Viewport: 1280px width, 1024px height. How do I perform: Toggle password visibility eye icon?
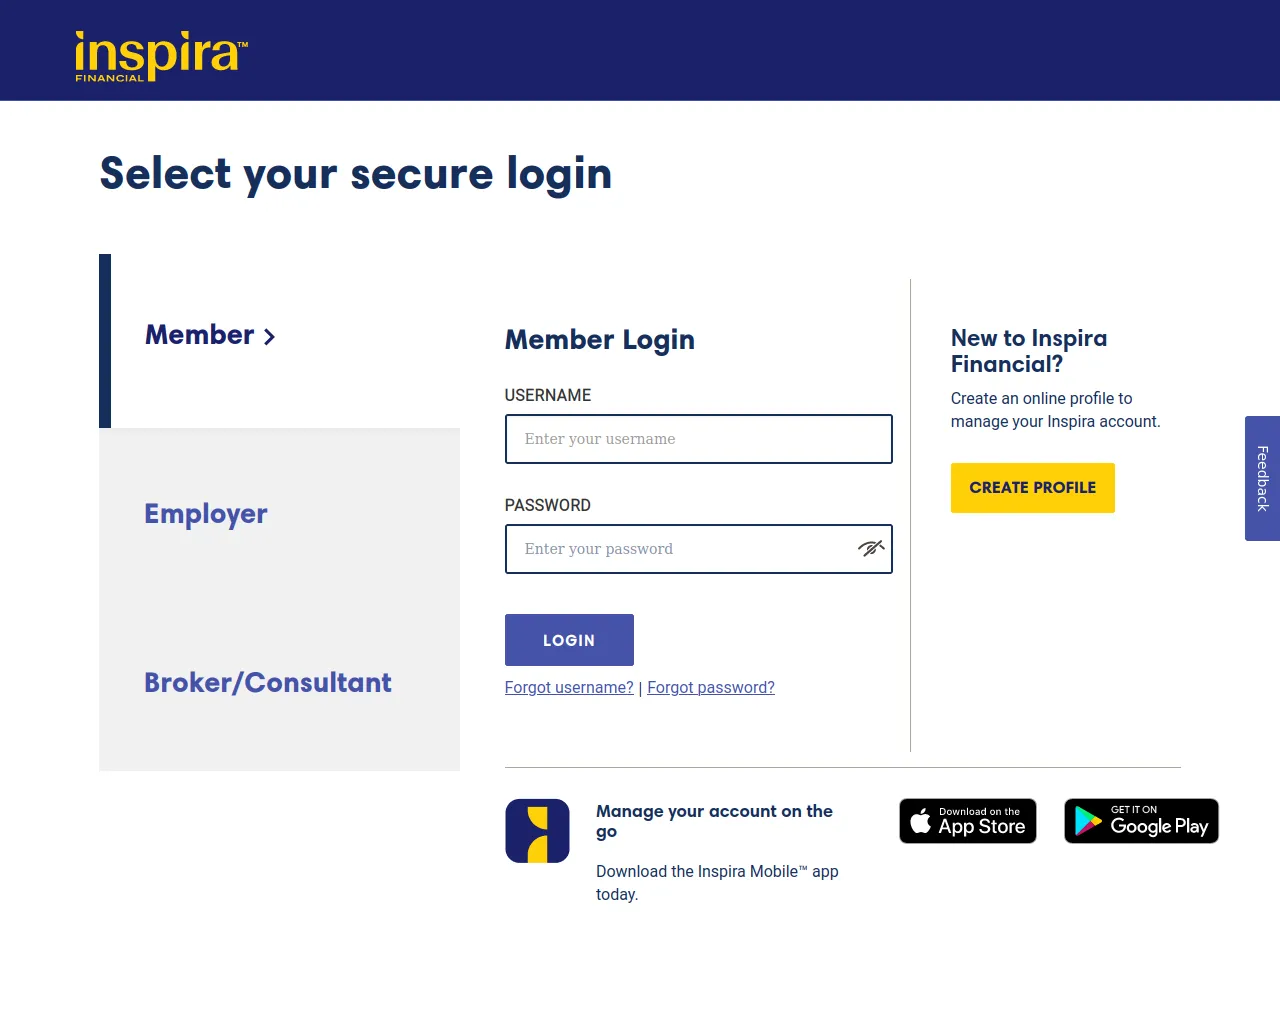click(x=870, y=548)
